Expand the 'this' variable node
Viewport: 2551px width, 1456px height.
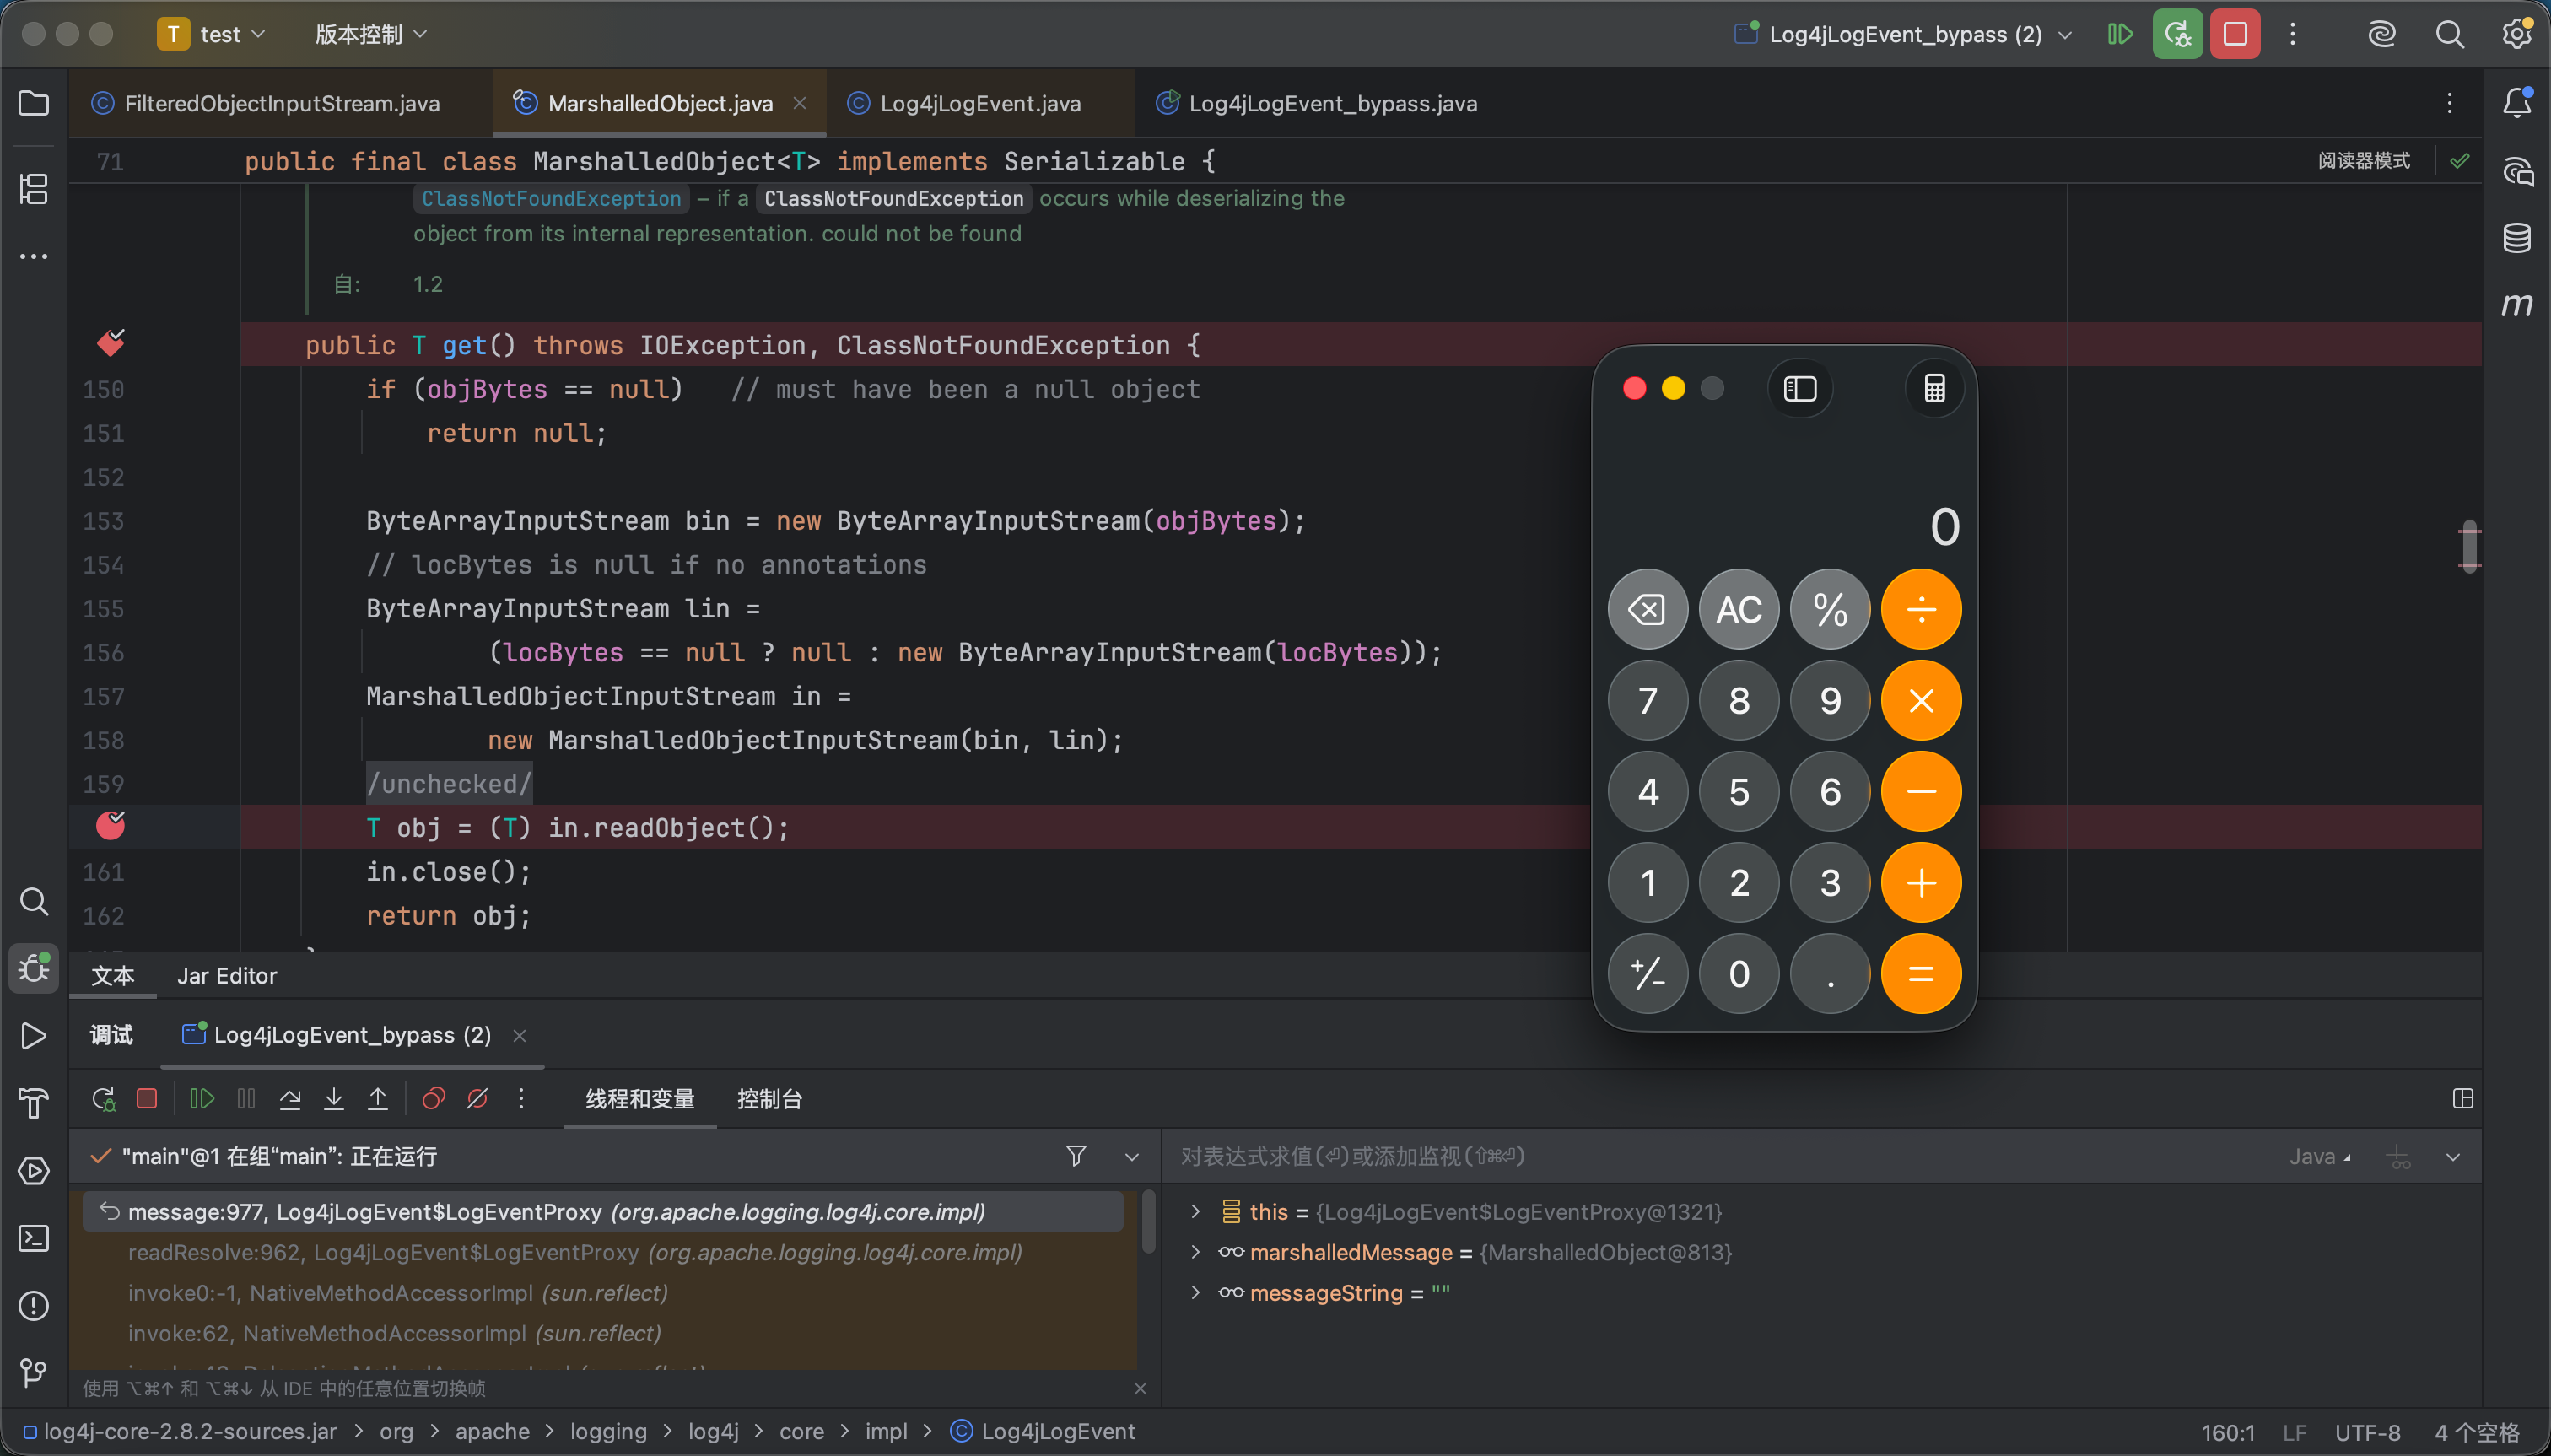click(1194, 1212)
